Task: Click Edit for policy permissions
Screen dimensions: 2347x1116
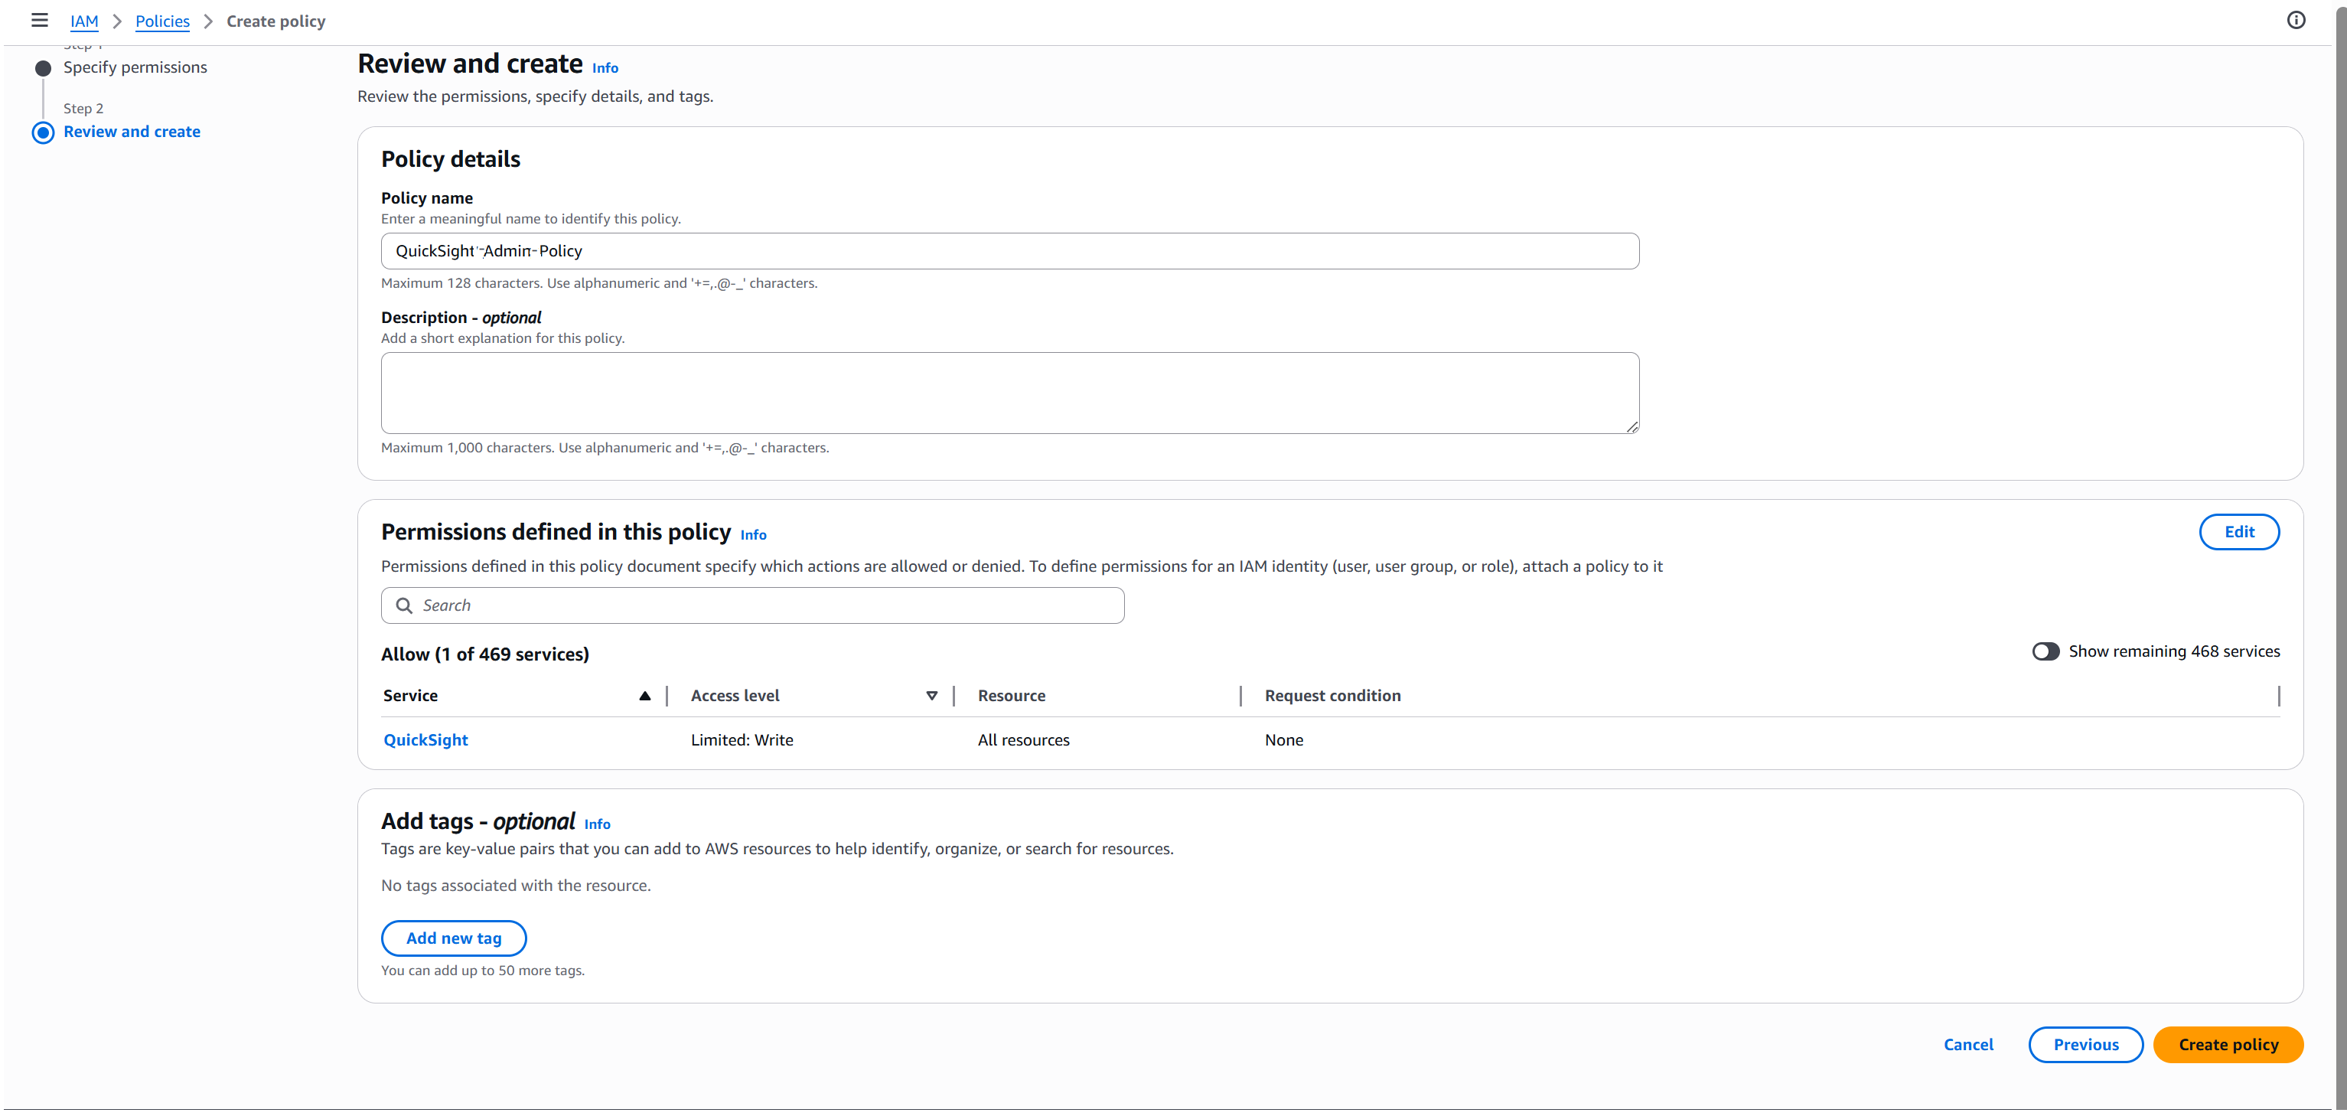Action: (2239, 532)
